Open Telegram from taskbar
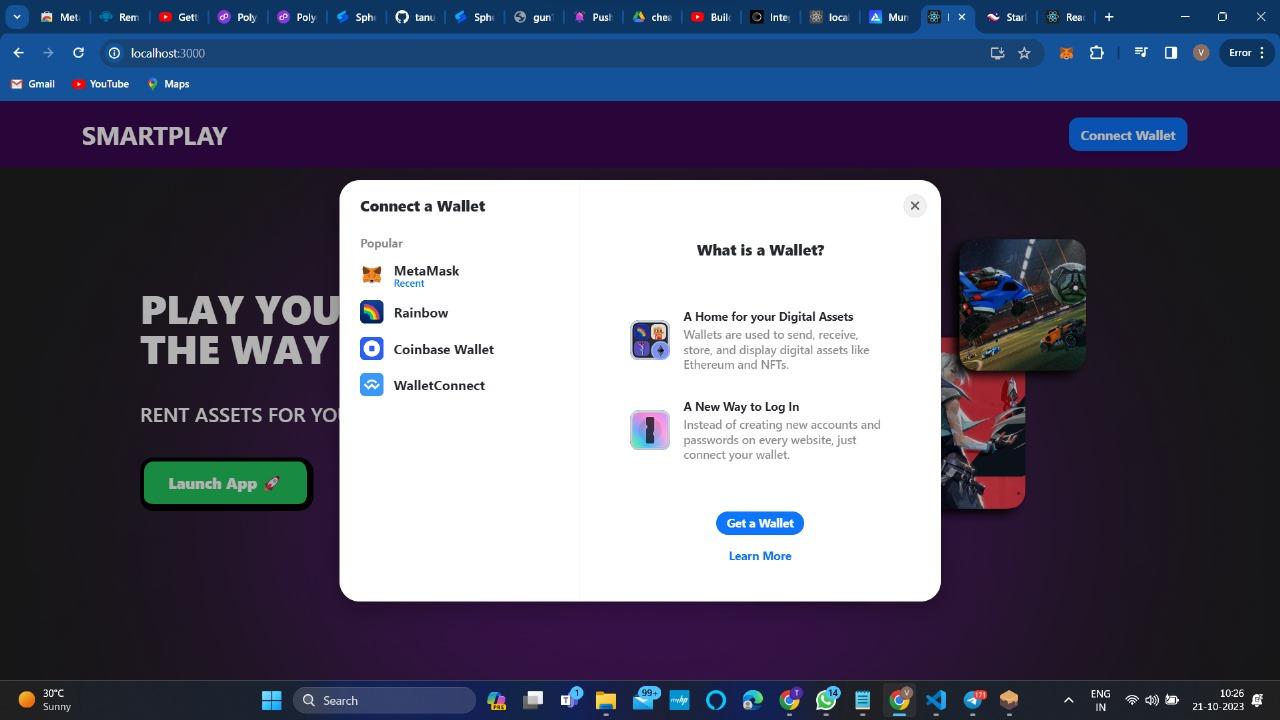Viewport: 1280px width, 720px height. (x=973, y=700)
